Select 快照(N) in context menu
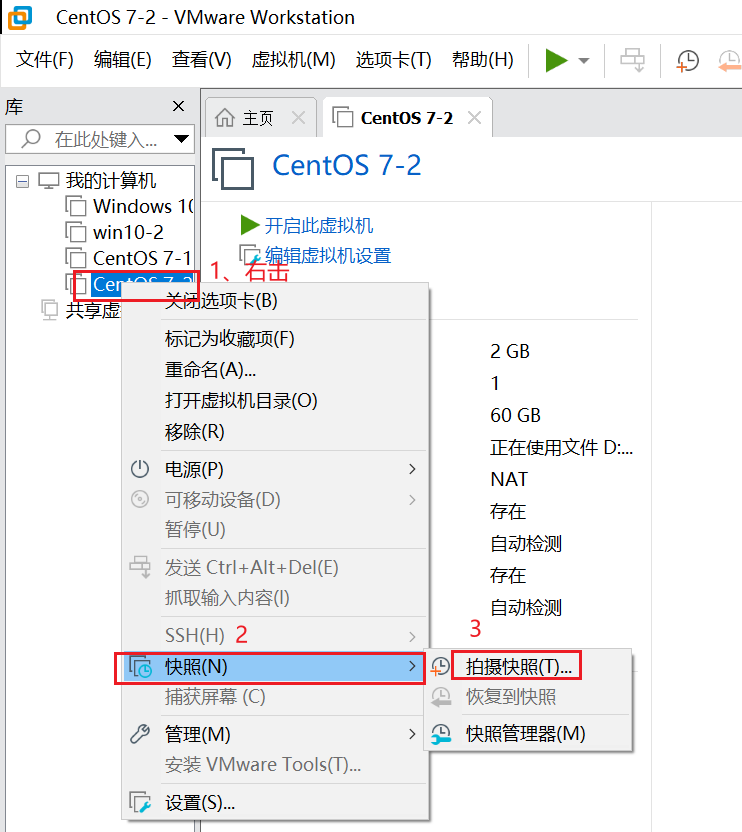 click(x=275, y=667)
